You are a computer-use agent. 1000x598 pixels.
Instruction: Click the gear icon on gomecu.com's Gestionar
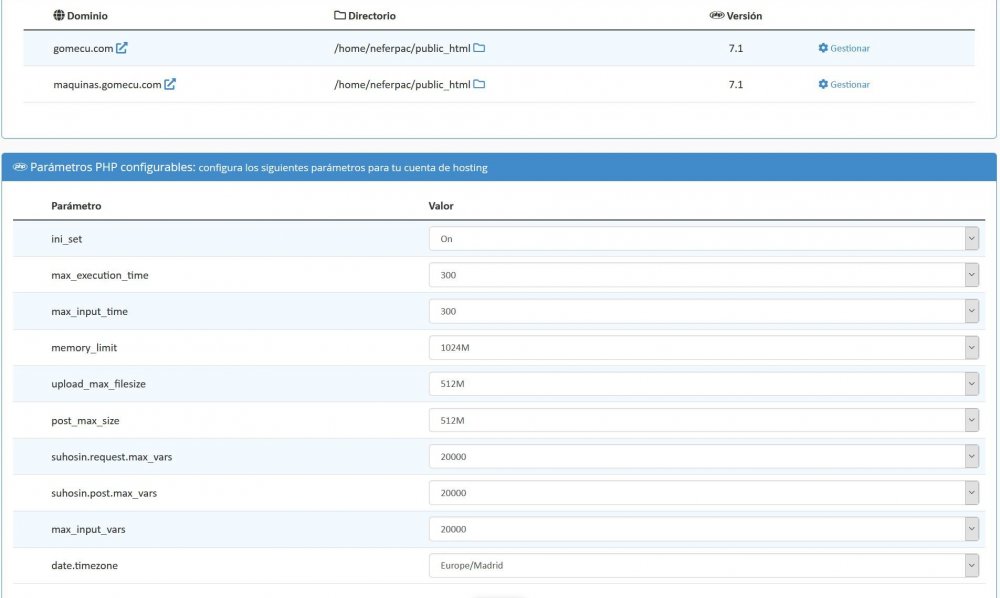coord(822,46)
